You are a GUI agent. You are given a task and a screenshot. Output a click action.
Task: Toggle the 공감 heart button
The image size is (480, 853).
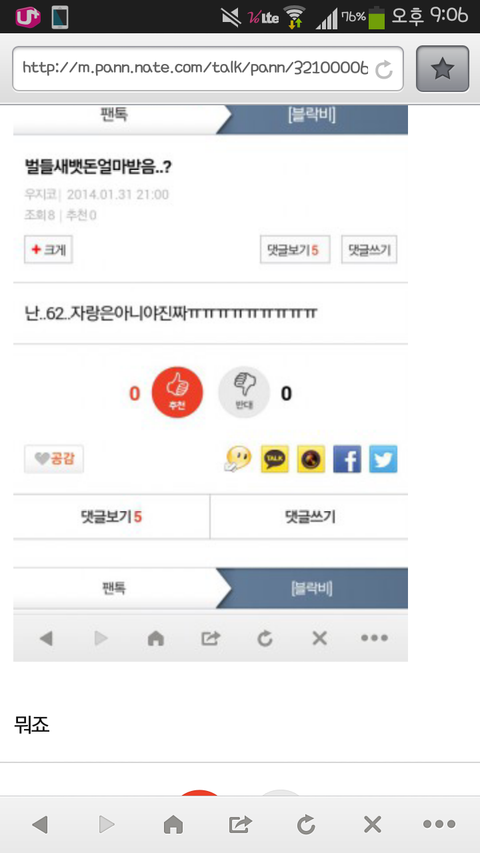[54, 459]
